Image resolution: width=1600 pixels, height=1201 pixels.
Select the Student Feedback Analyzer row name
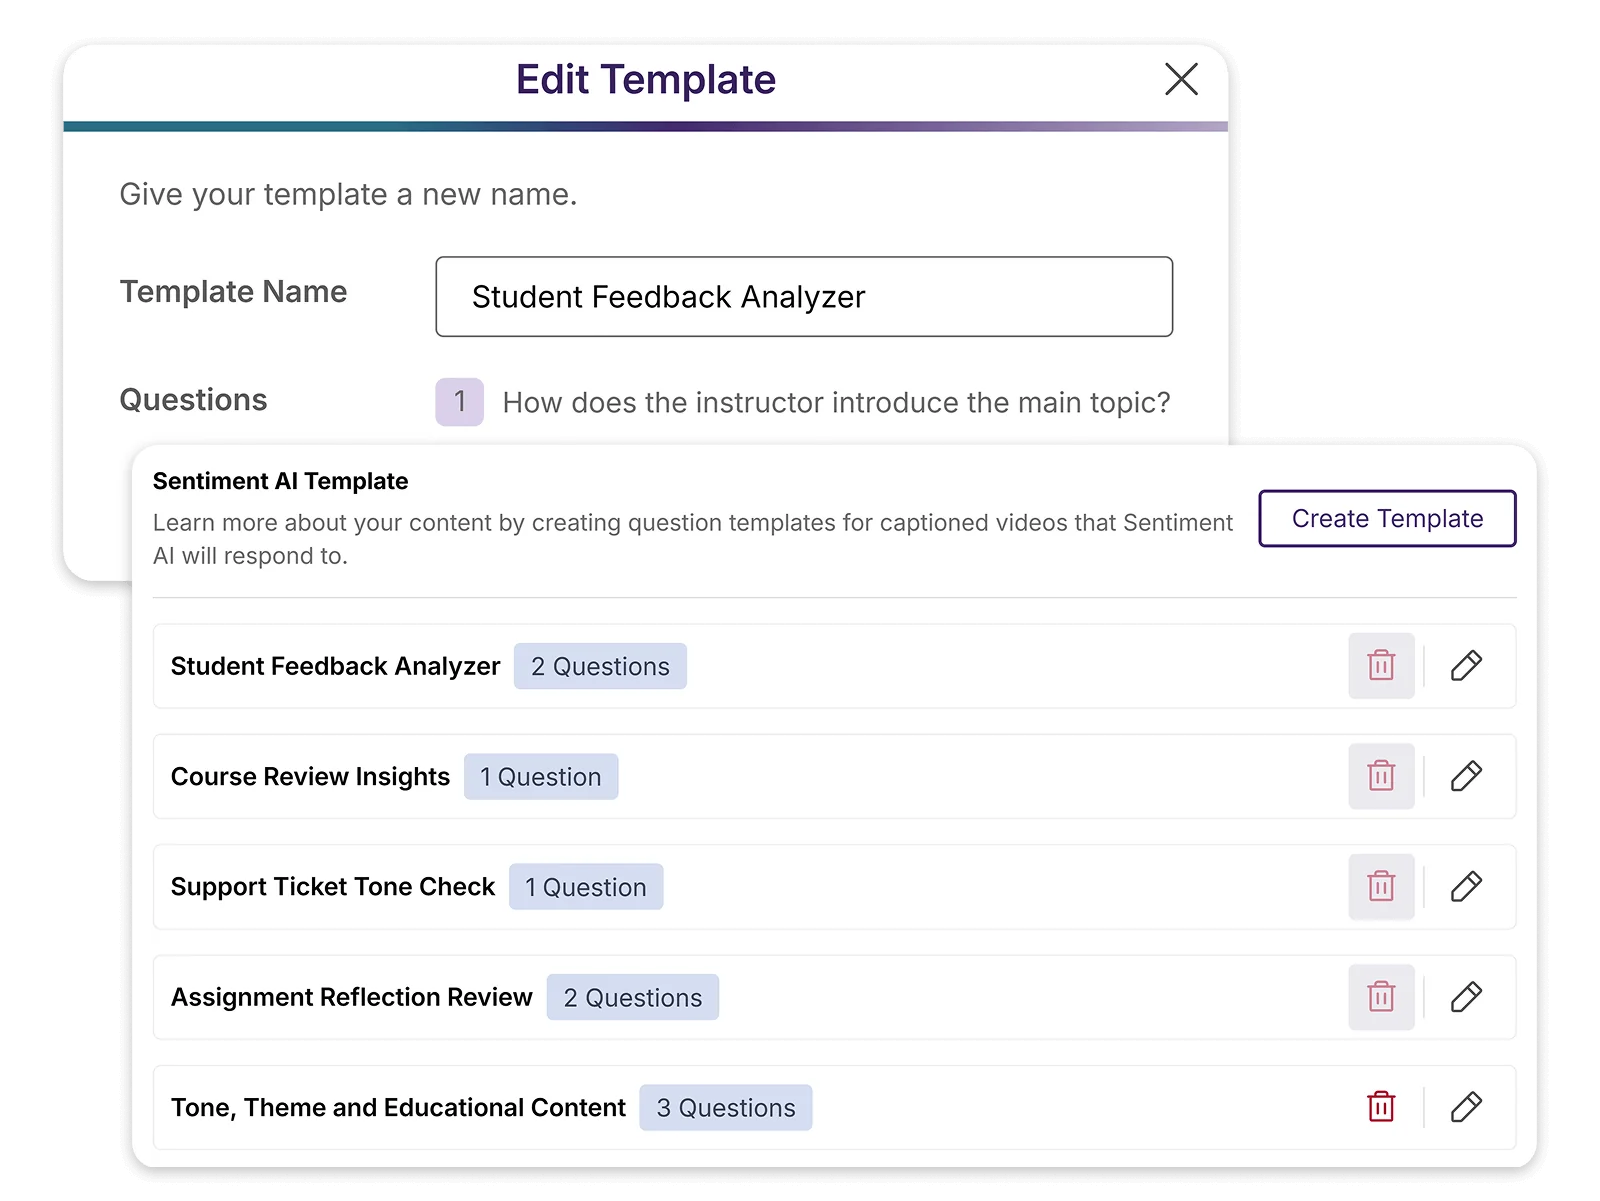tap(335, 667)
